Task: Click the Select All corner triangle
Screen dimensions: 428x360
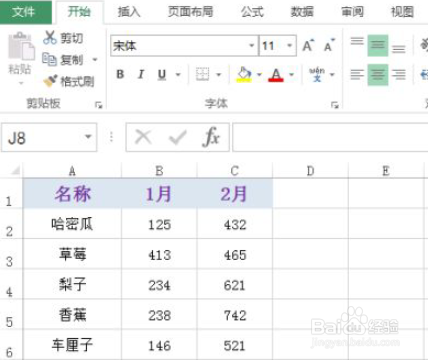Action: click(15, 171)
